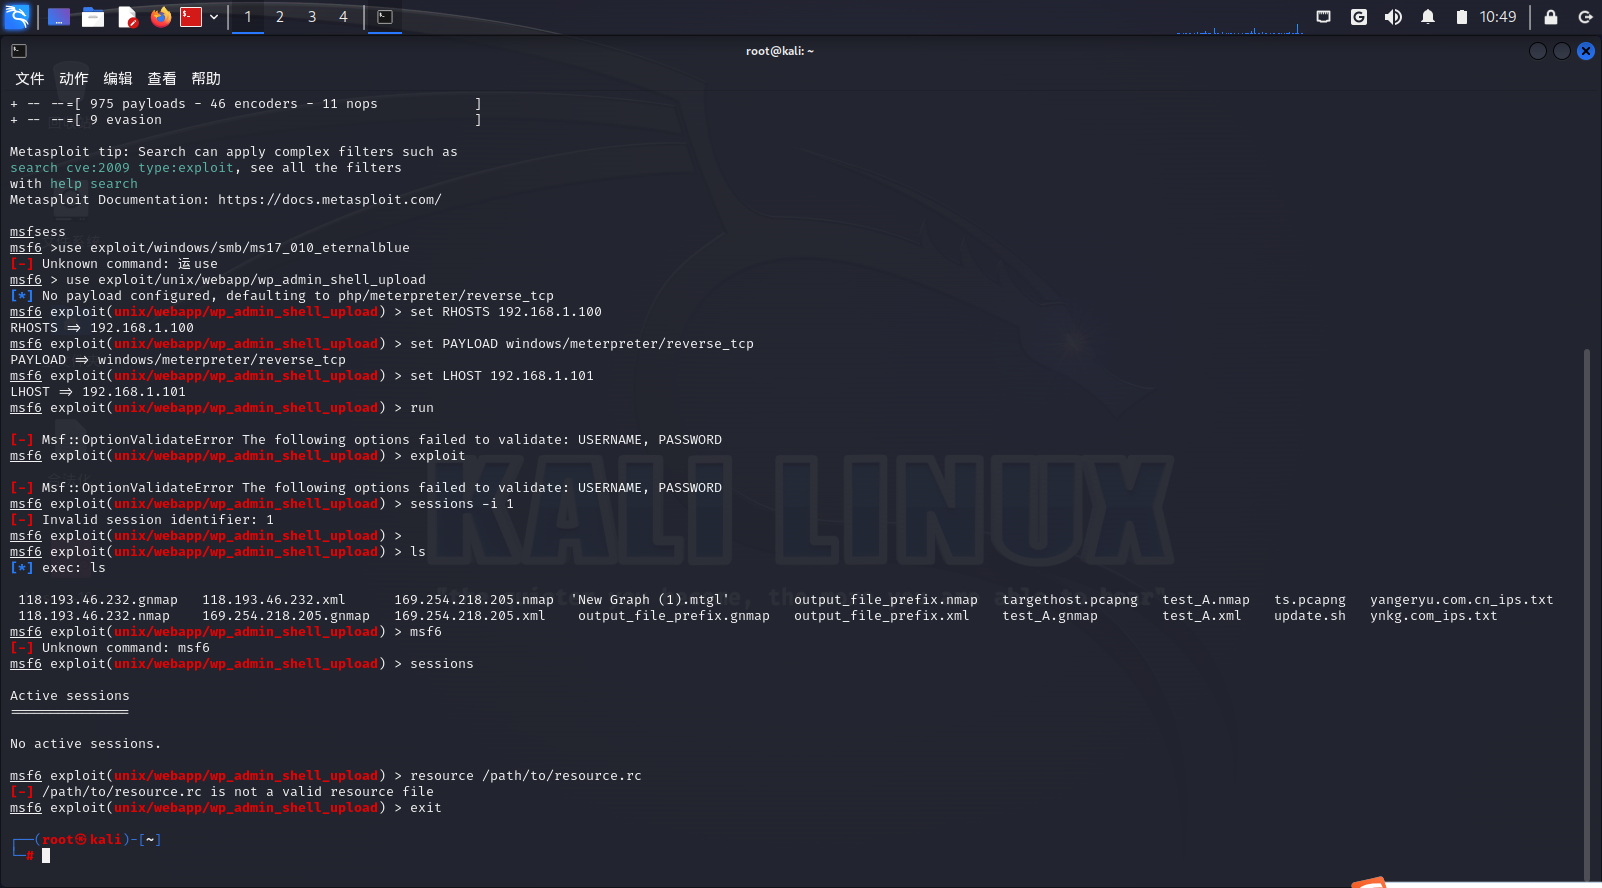This screenshot has width=1602, height=888.
Task: Click file name test_A.gnmap
Action: 1050,616
